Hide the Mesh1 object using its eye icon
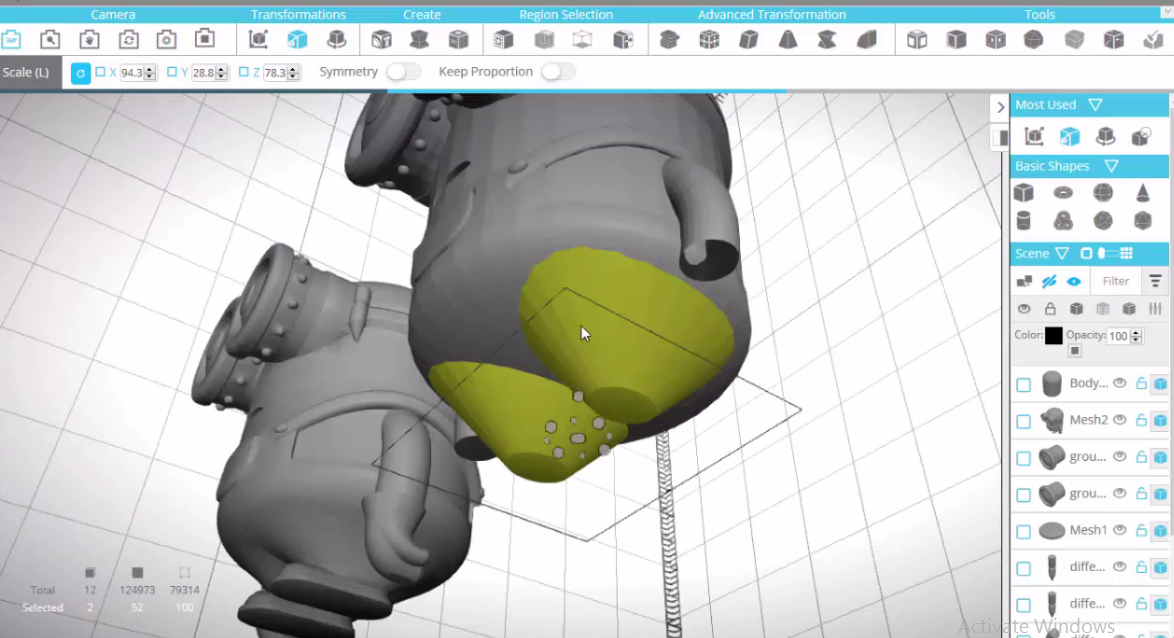 [1120, 529]
